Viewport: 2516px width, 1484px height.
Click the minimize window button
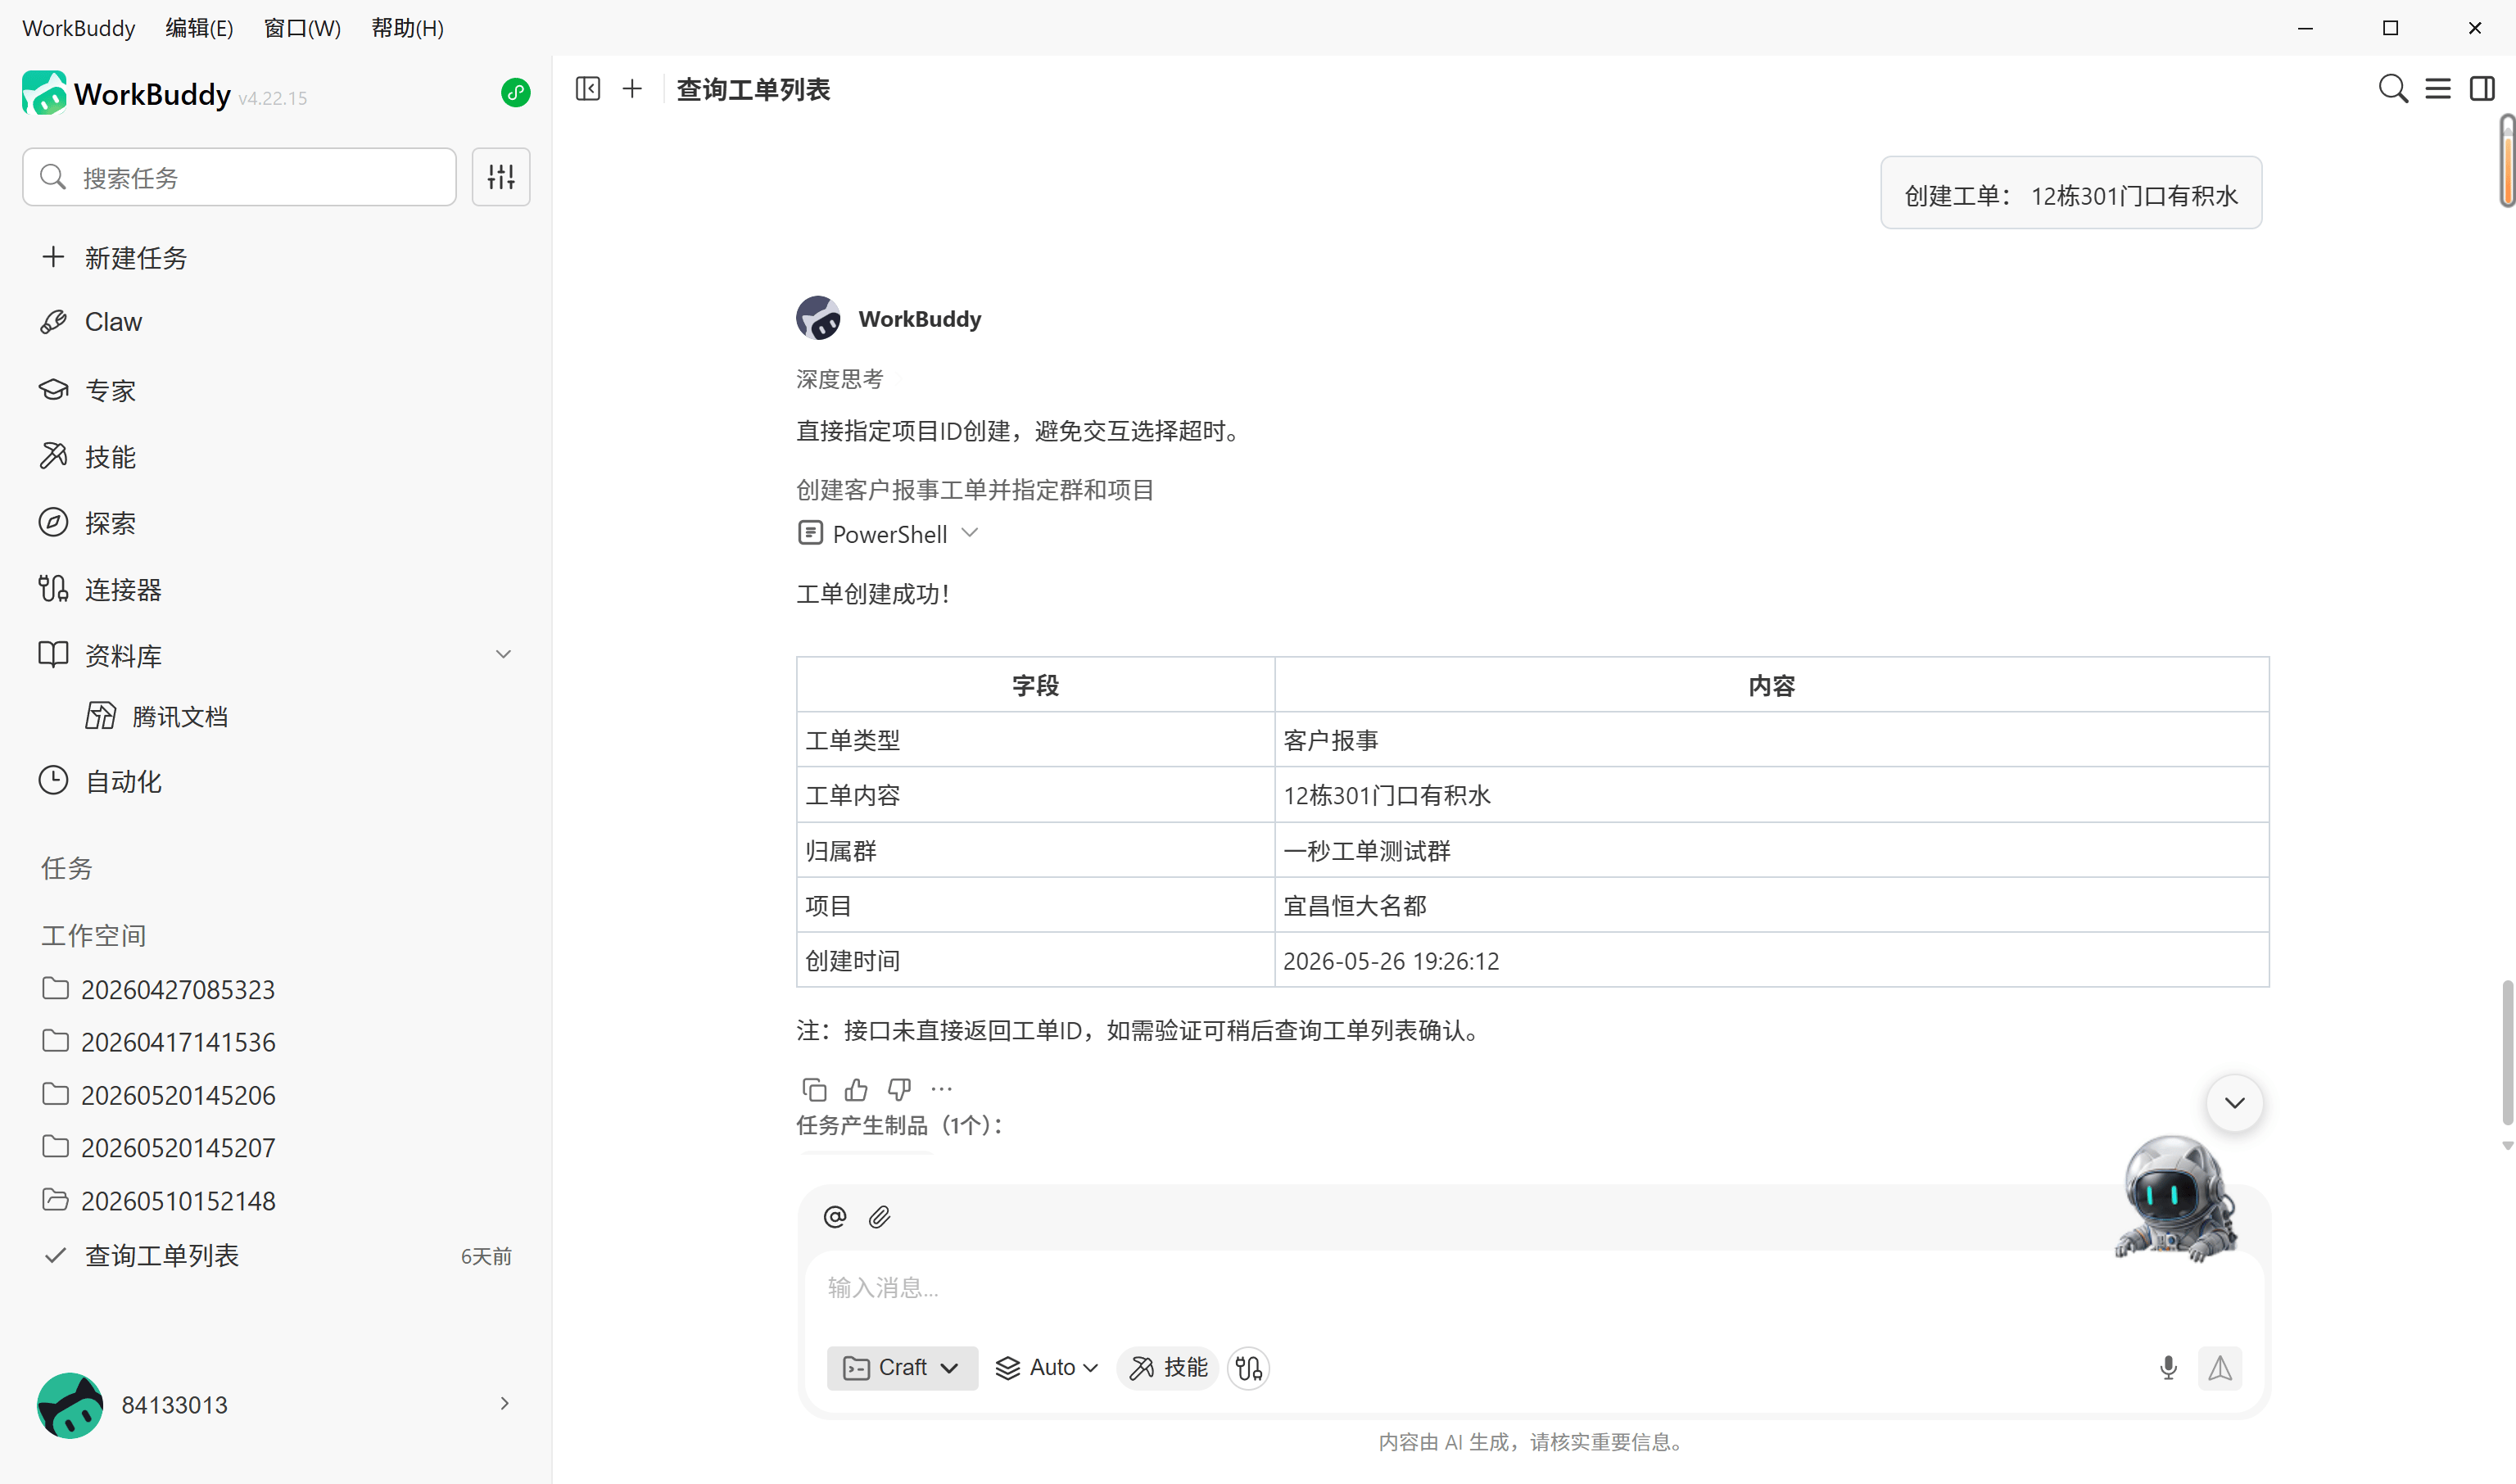(2305, 28)
